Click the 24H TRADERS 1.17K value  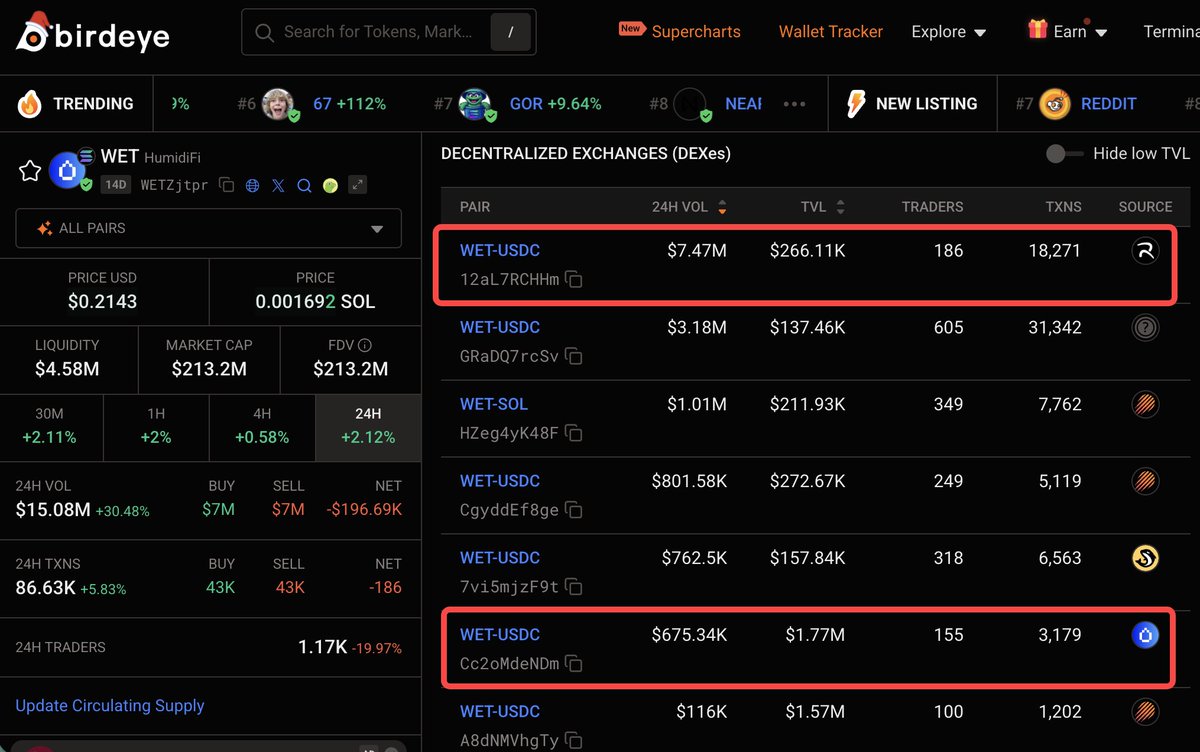(322, 648)
